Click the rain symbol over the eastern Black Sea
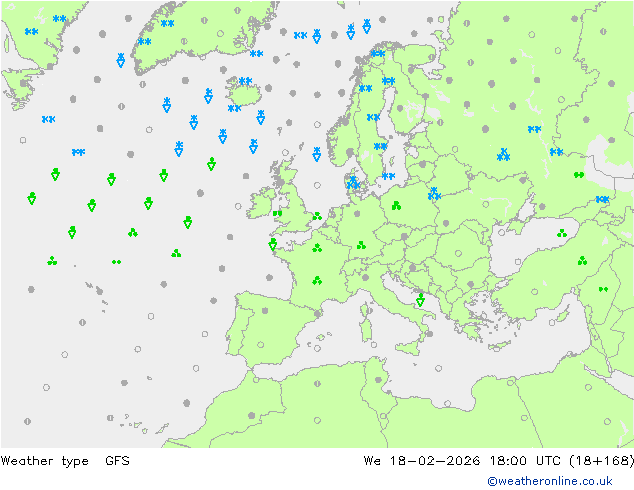 tap(562, 233)
